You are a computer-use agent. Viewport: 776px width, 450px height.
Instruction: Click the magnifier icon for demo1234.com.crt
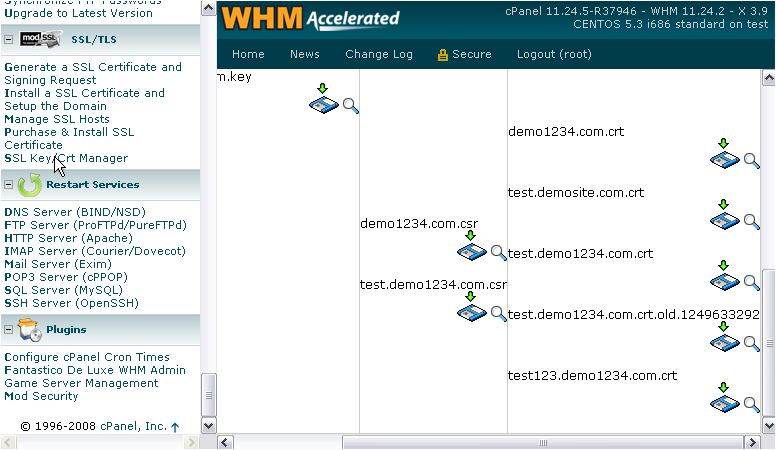(x=751, y=160)
